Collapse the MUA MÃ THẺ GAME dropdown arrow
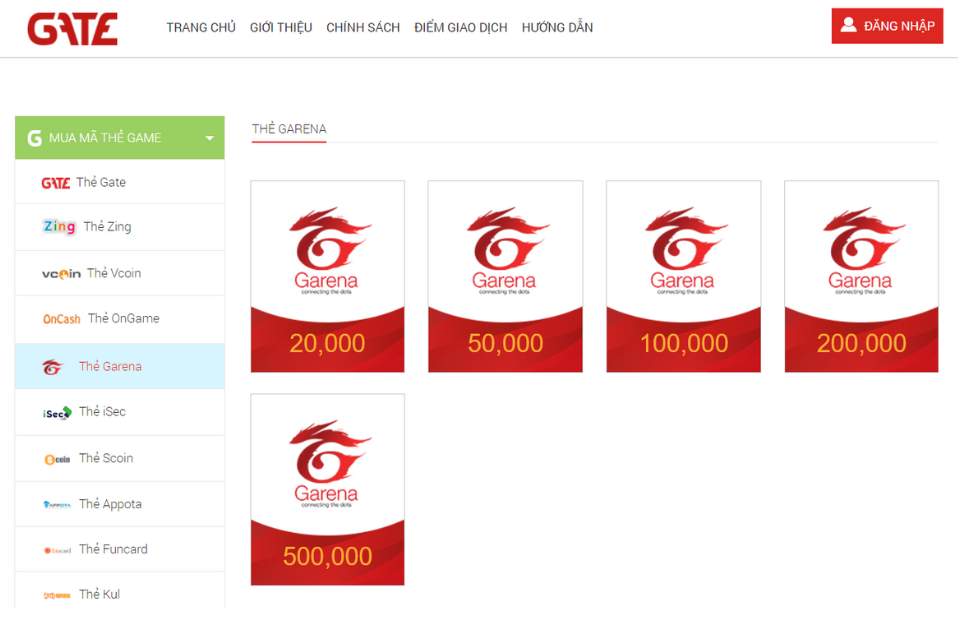The height and width of the screenshot is (640, 960). (209, 138)
